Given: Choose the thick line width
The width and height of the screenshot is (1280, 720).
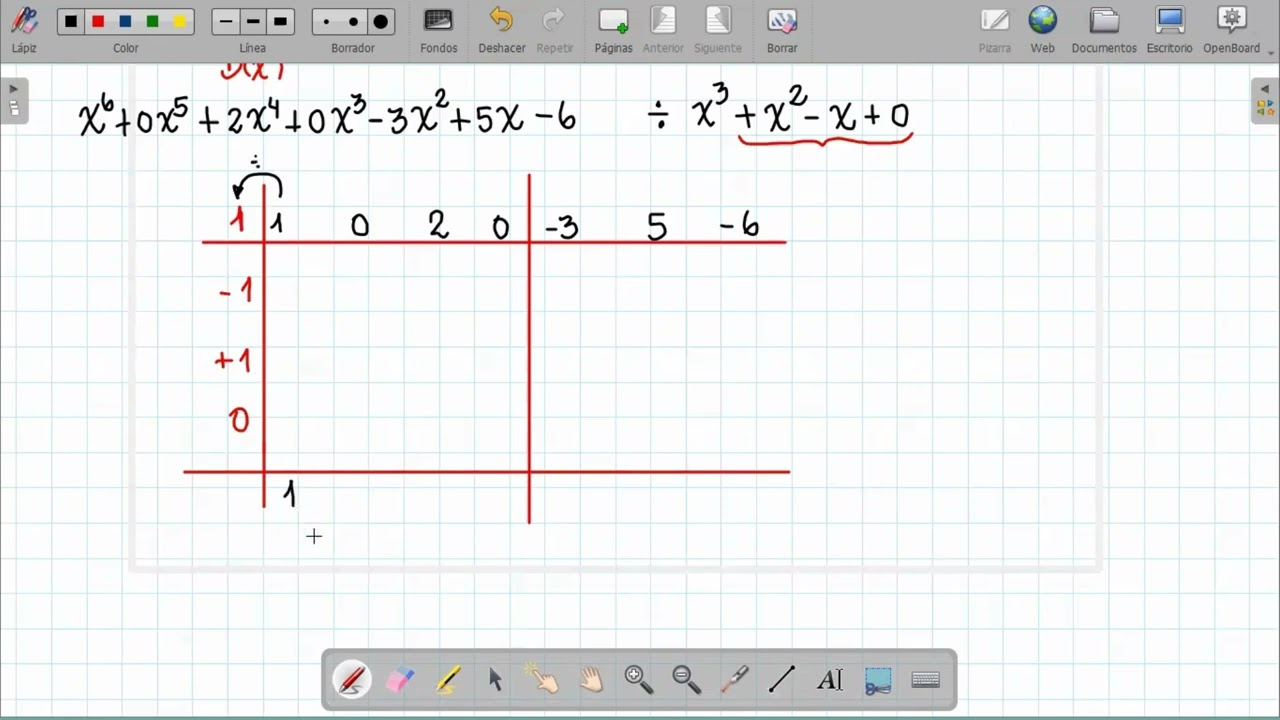Looking at the screenshot, I should pos(280,22).
